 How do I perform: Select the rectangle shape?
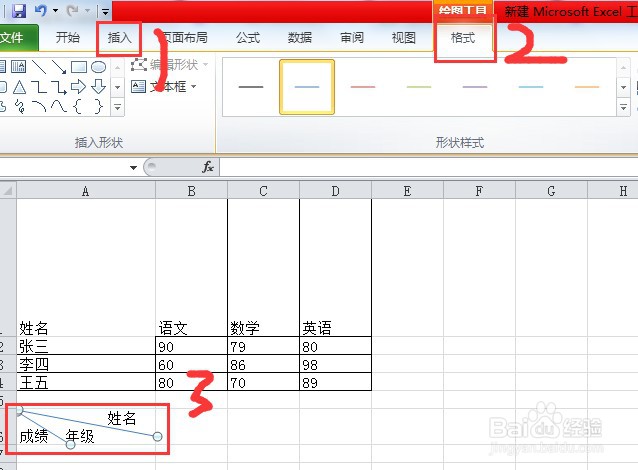point(79,66)
